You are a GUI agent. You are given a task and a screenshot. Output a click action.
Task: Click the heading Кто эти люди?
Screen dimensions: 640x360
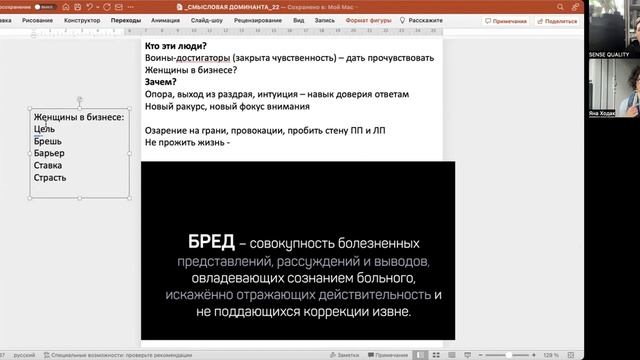tap(176, 46)
